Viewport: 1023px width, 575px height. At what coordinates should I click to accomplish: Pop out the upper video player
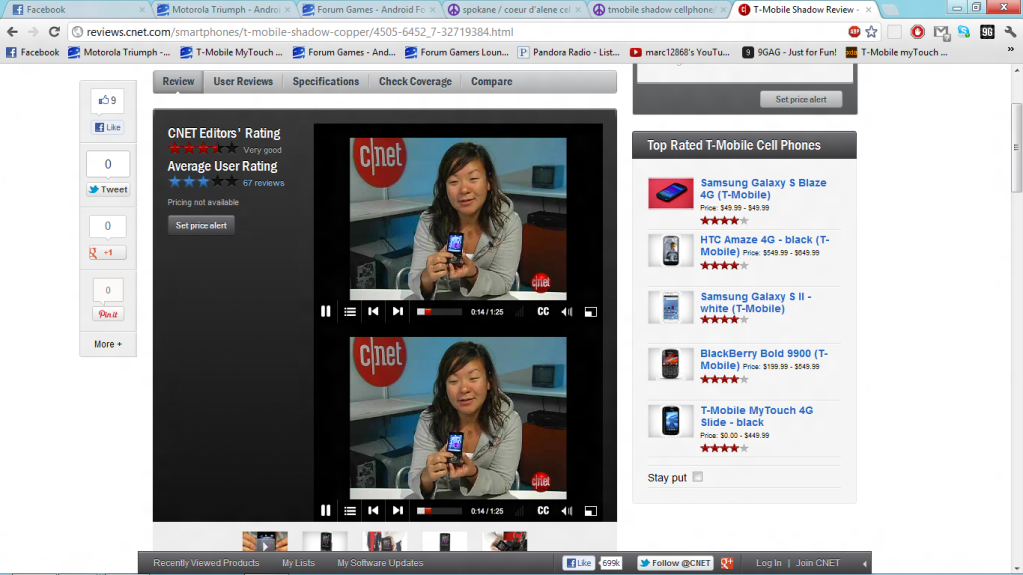click(590, 312)
